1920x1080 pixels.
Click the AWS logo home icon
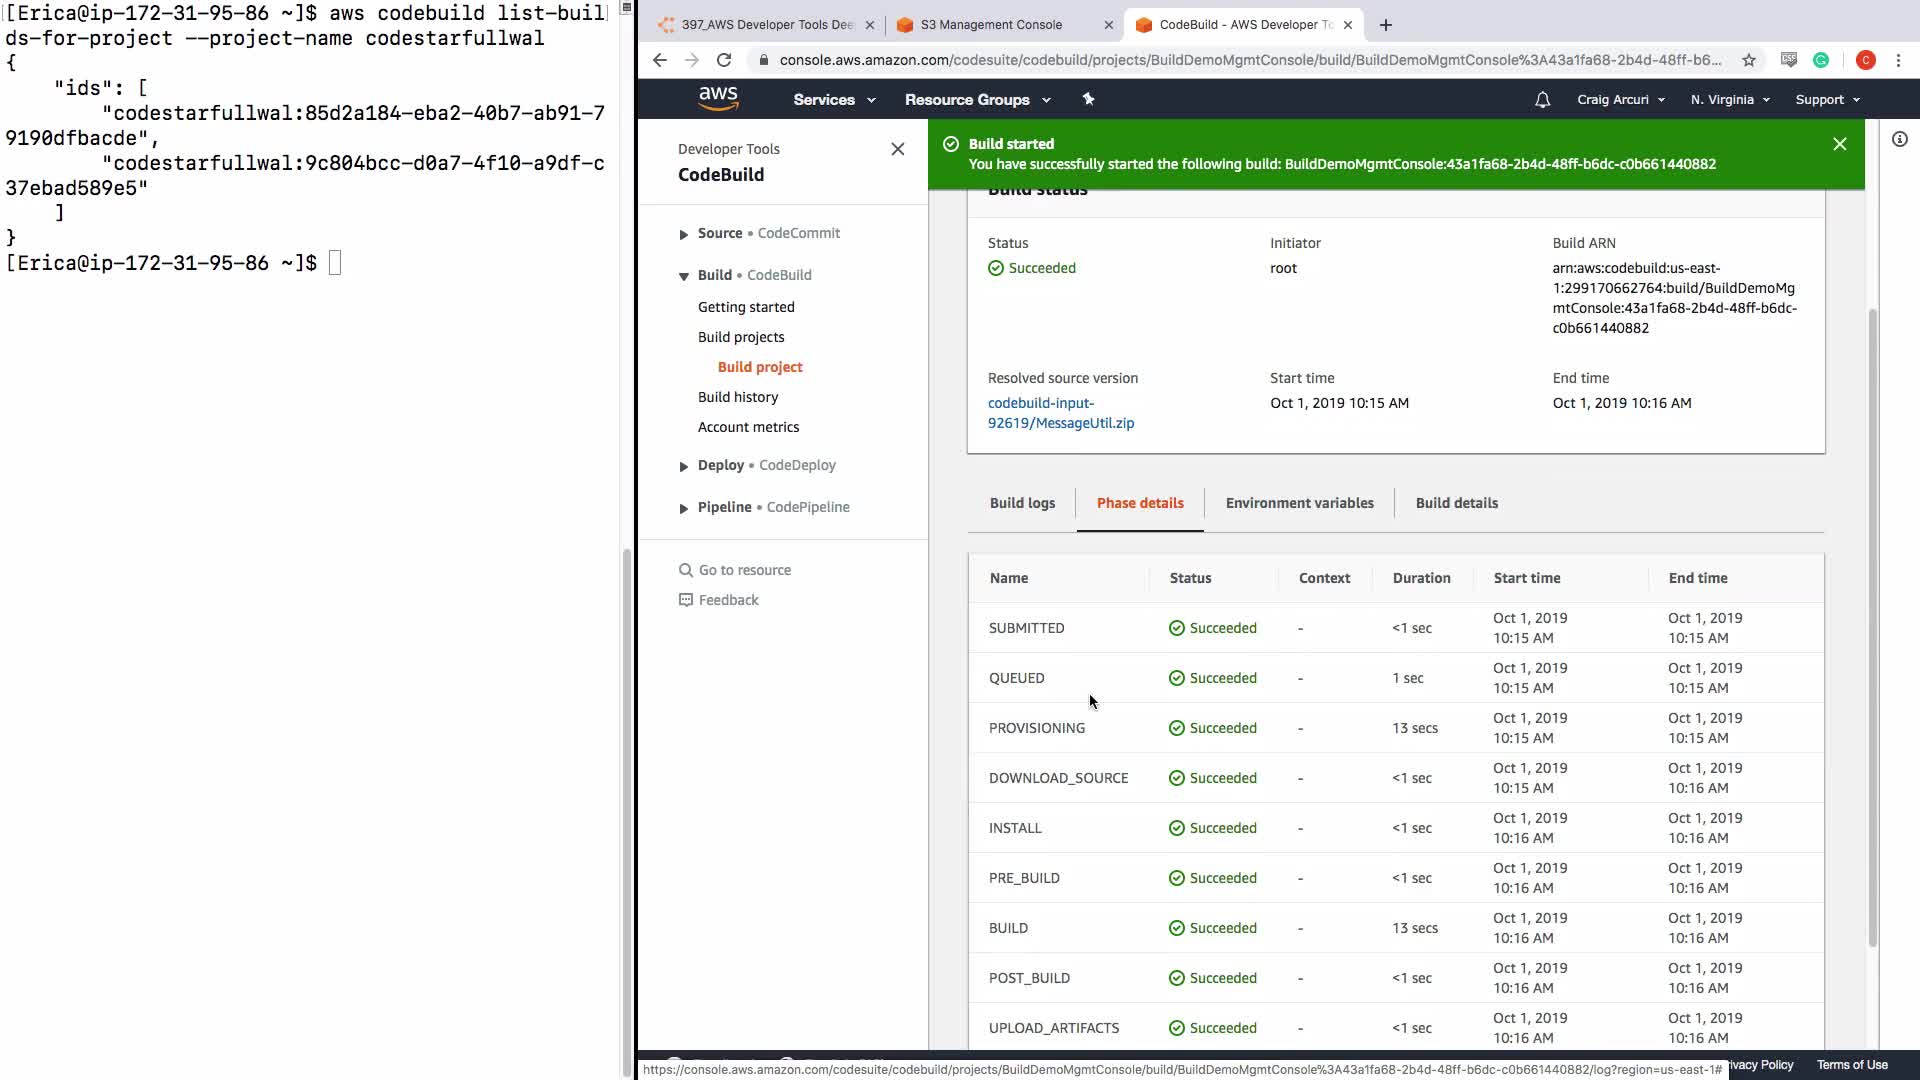coord(718,98)
